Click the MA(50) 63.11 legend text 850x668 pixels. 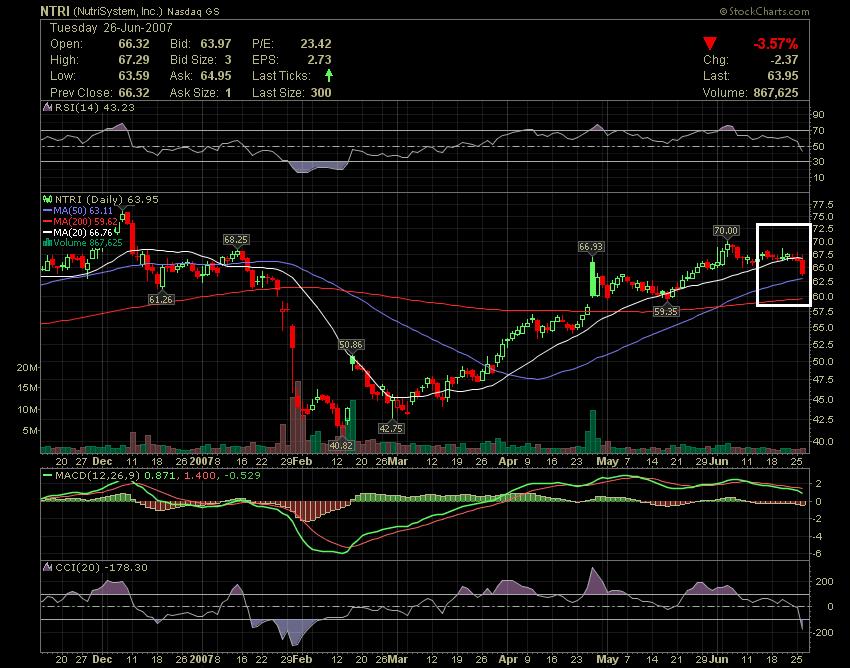[x=83, y=210]
